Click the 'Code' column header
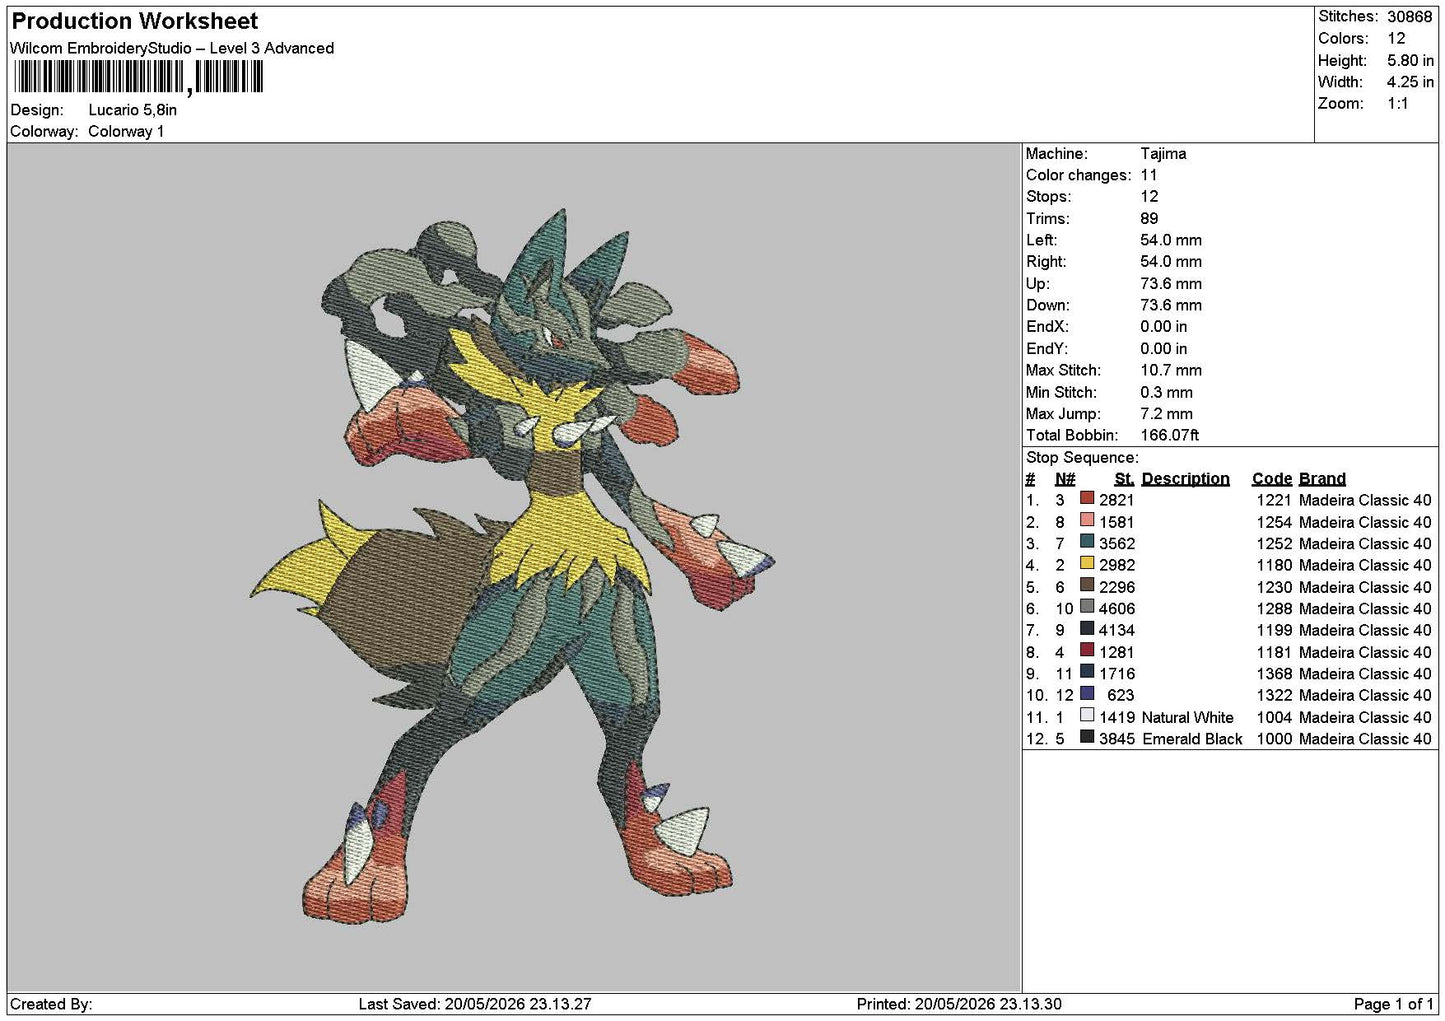 (x=1272, y=478)
